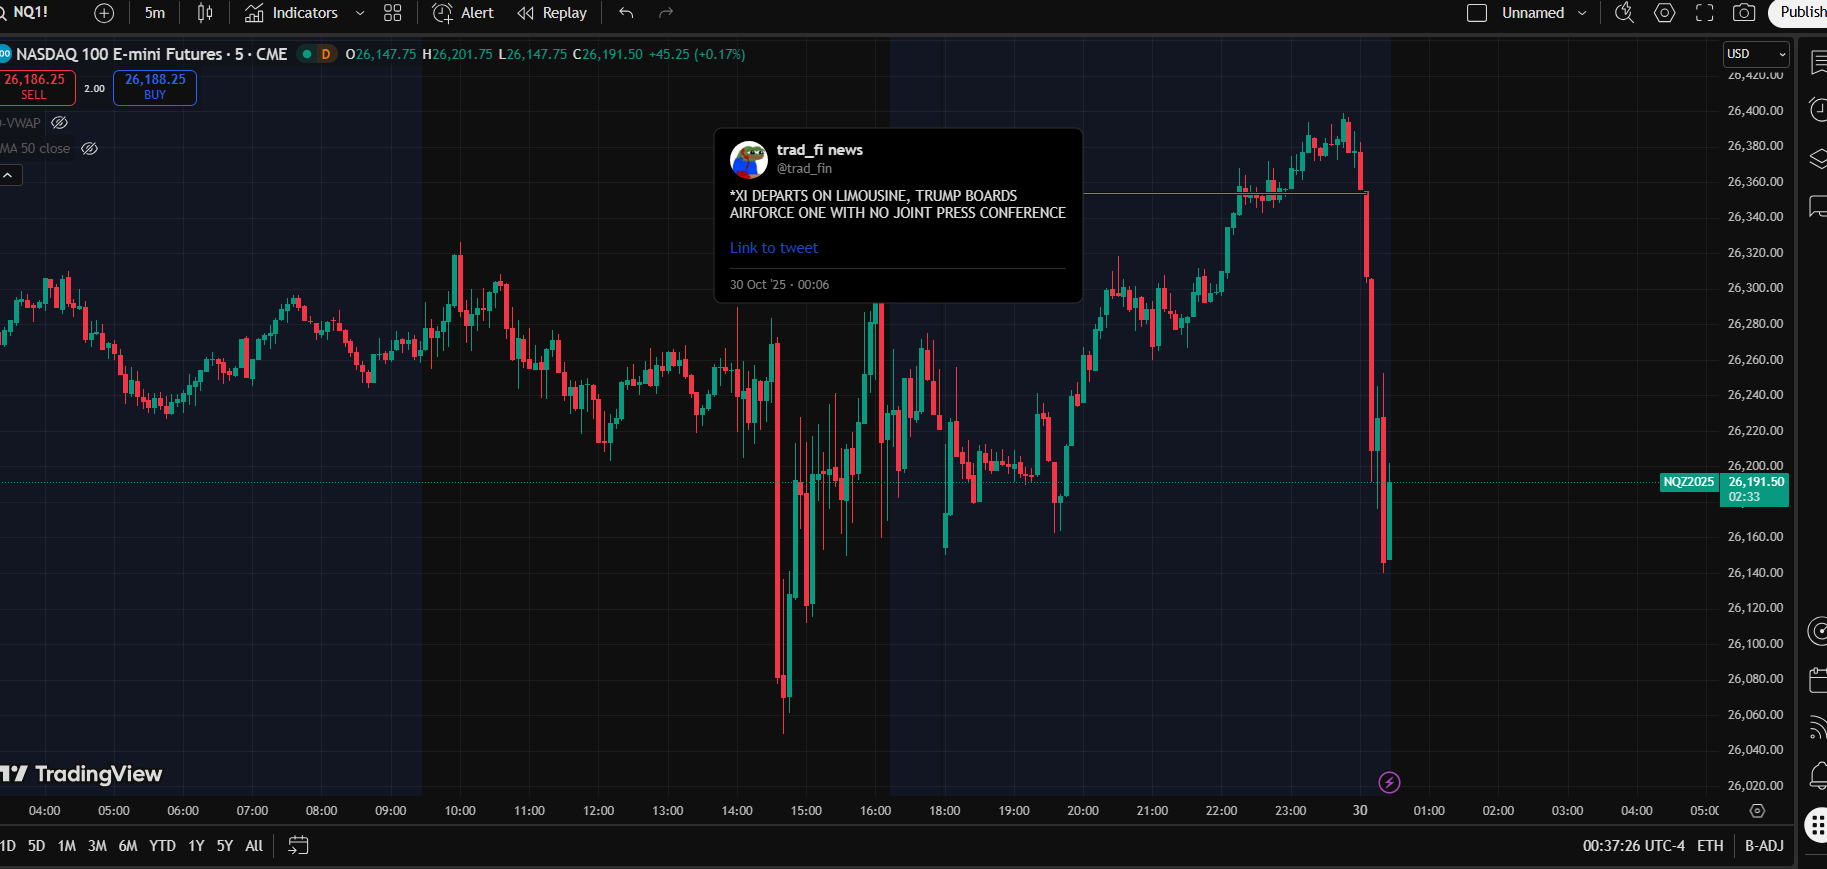Click the orange D data status badge

tap(326, 54)
